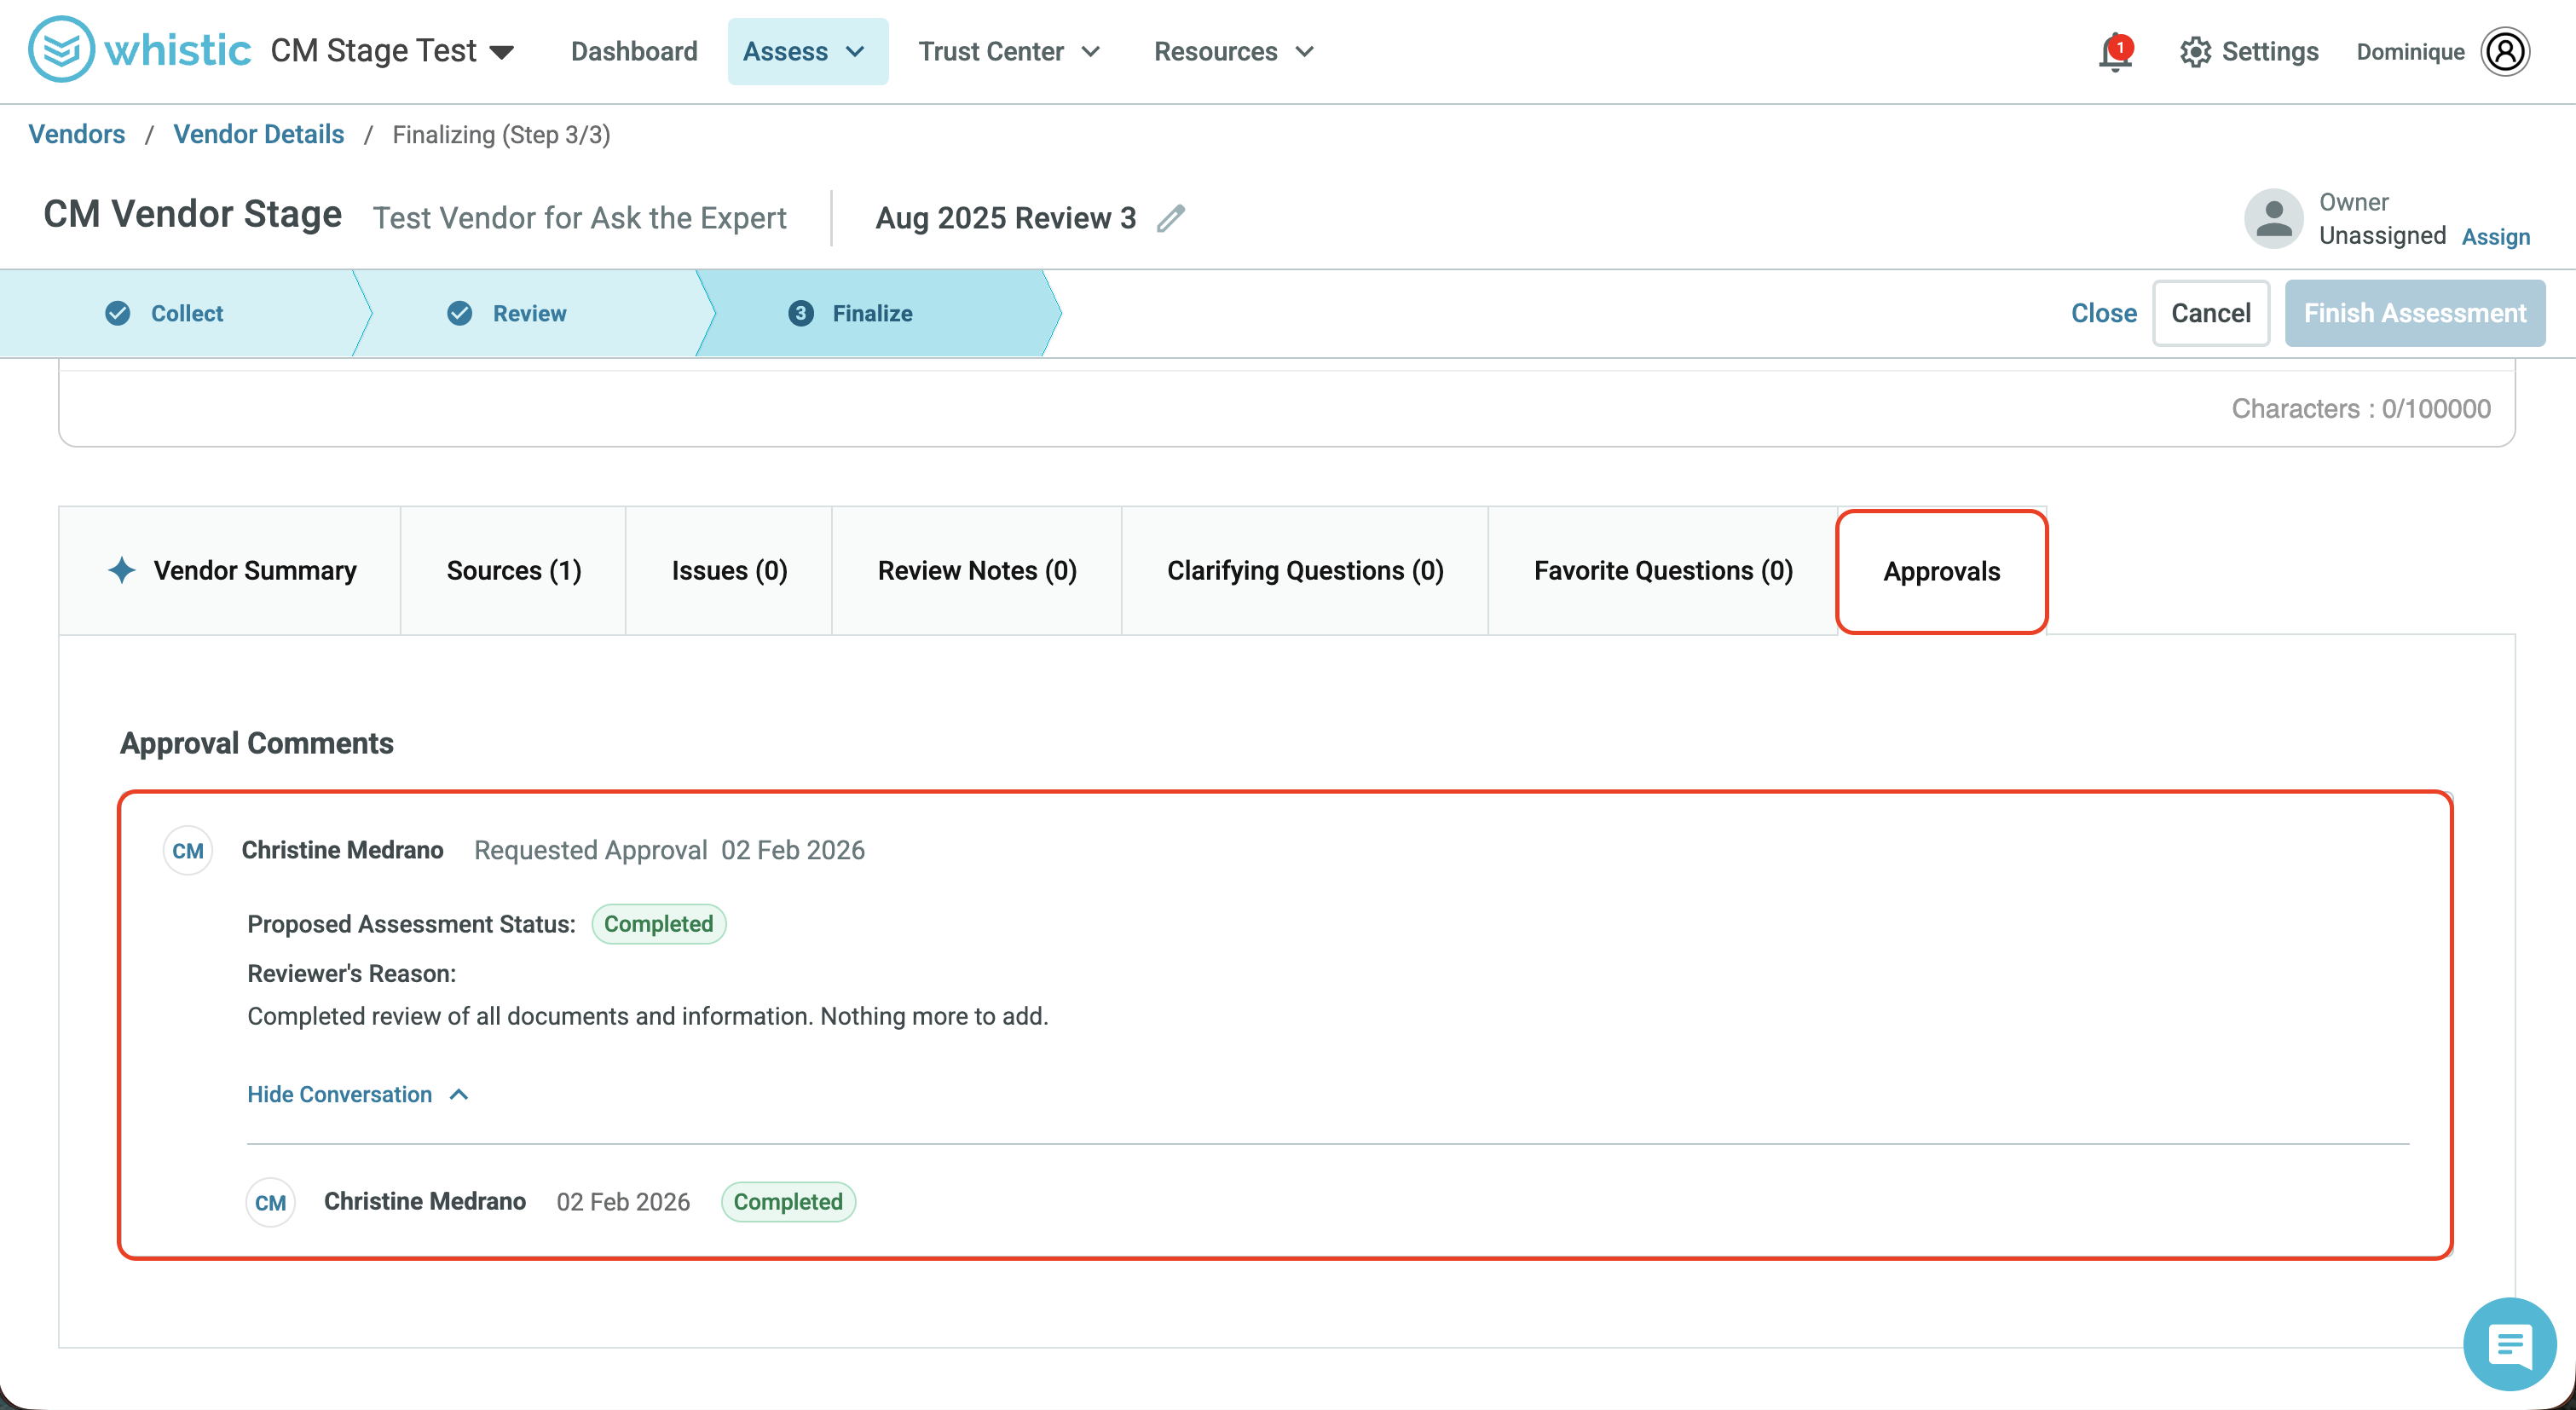
Task: Click the Approval Comments heading
Action: point(257,743)
